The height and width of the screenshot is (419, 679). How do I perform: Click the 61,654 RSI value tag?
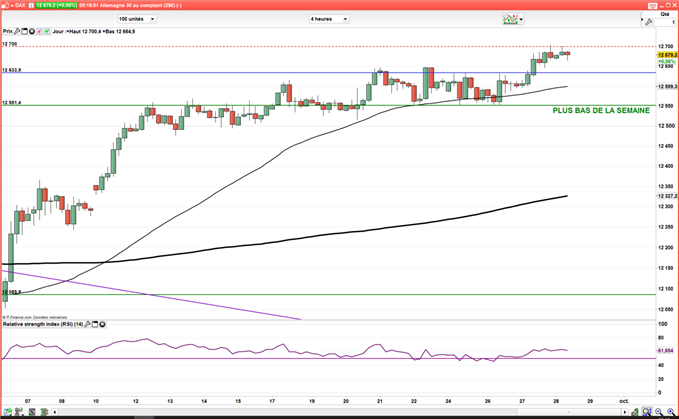666,351
